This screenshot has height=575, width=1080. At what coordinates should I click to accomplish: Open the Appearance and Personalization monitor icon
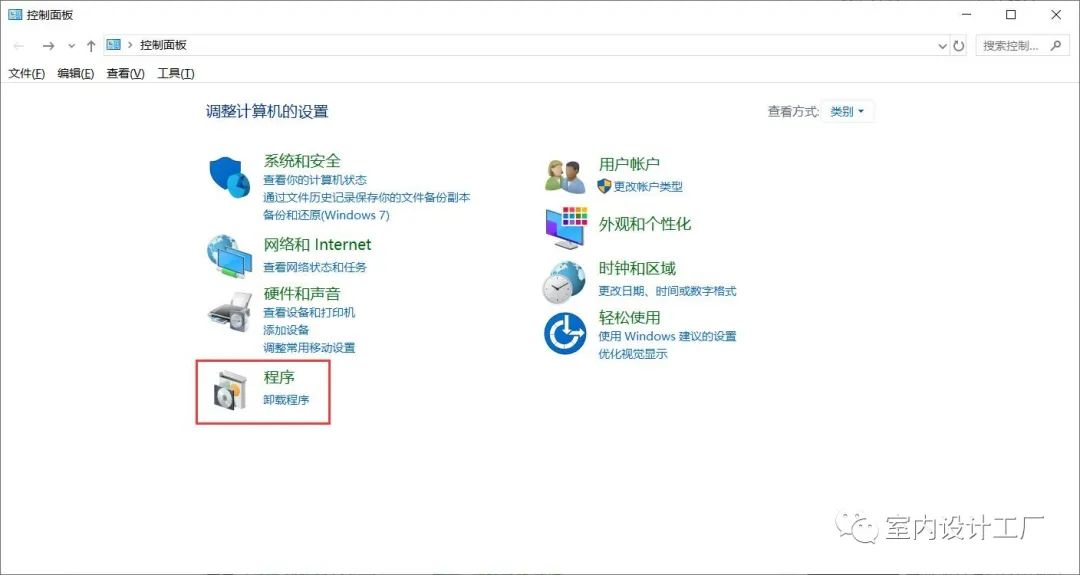(x=566, y=227)
